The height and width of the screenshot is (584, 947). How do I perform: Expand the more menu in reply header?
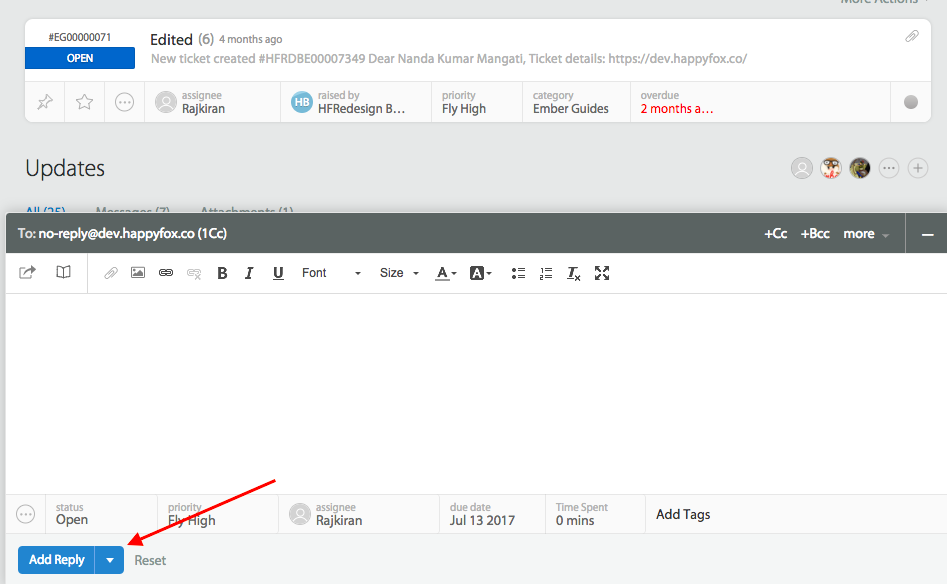[x=865, y=233]
